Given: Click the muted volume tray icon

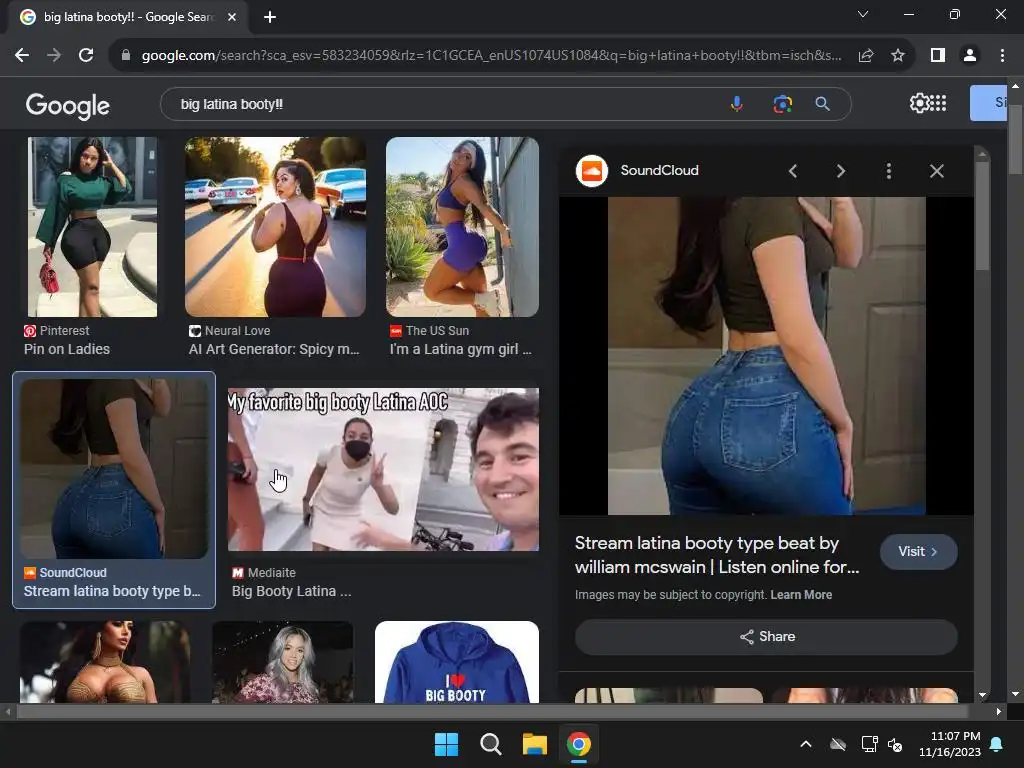Looking at the screenshot, I should point(895,744).
